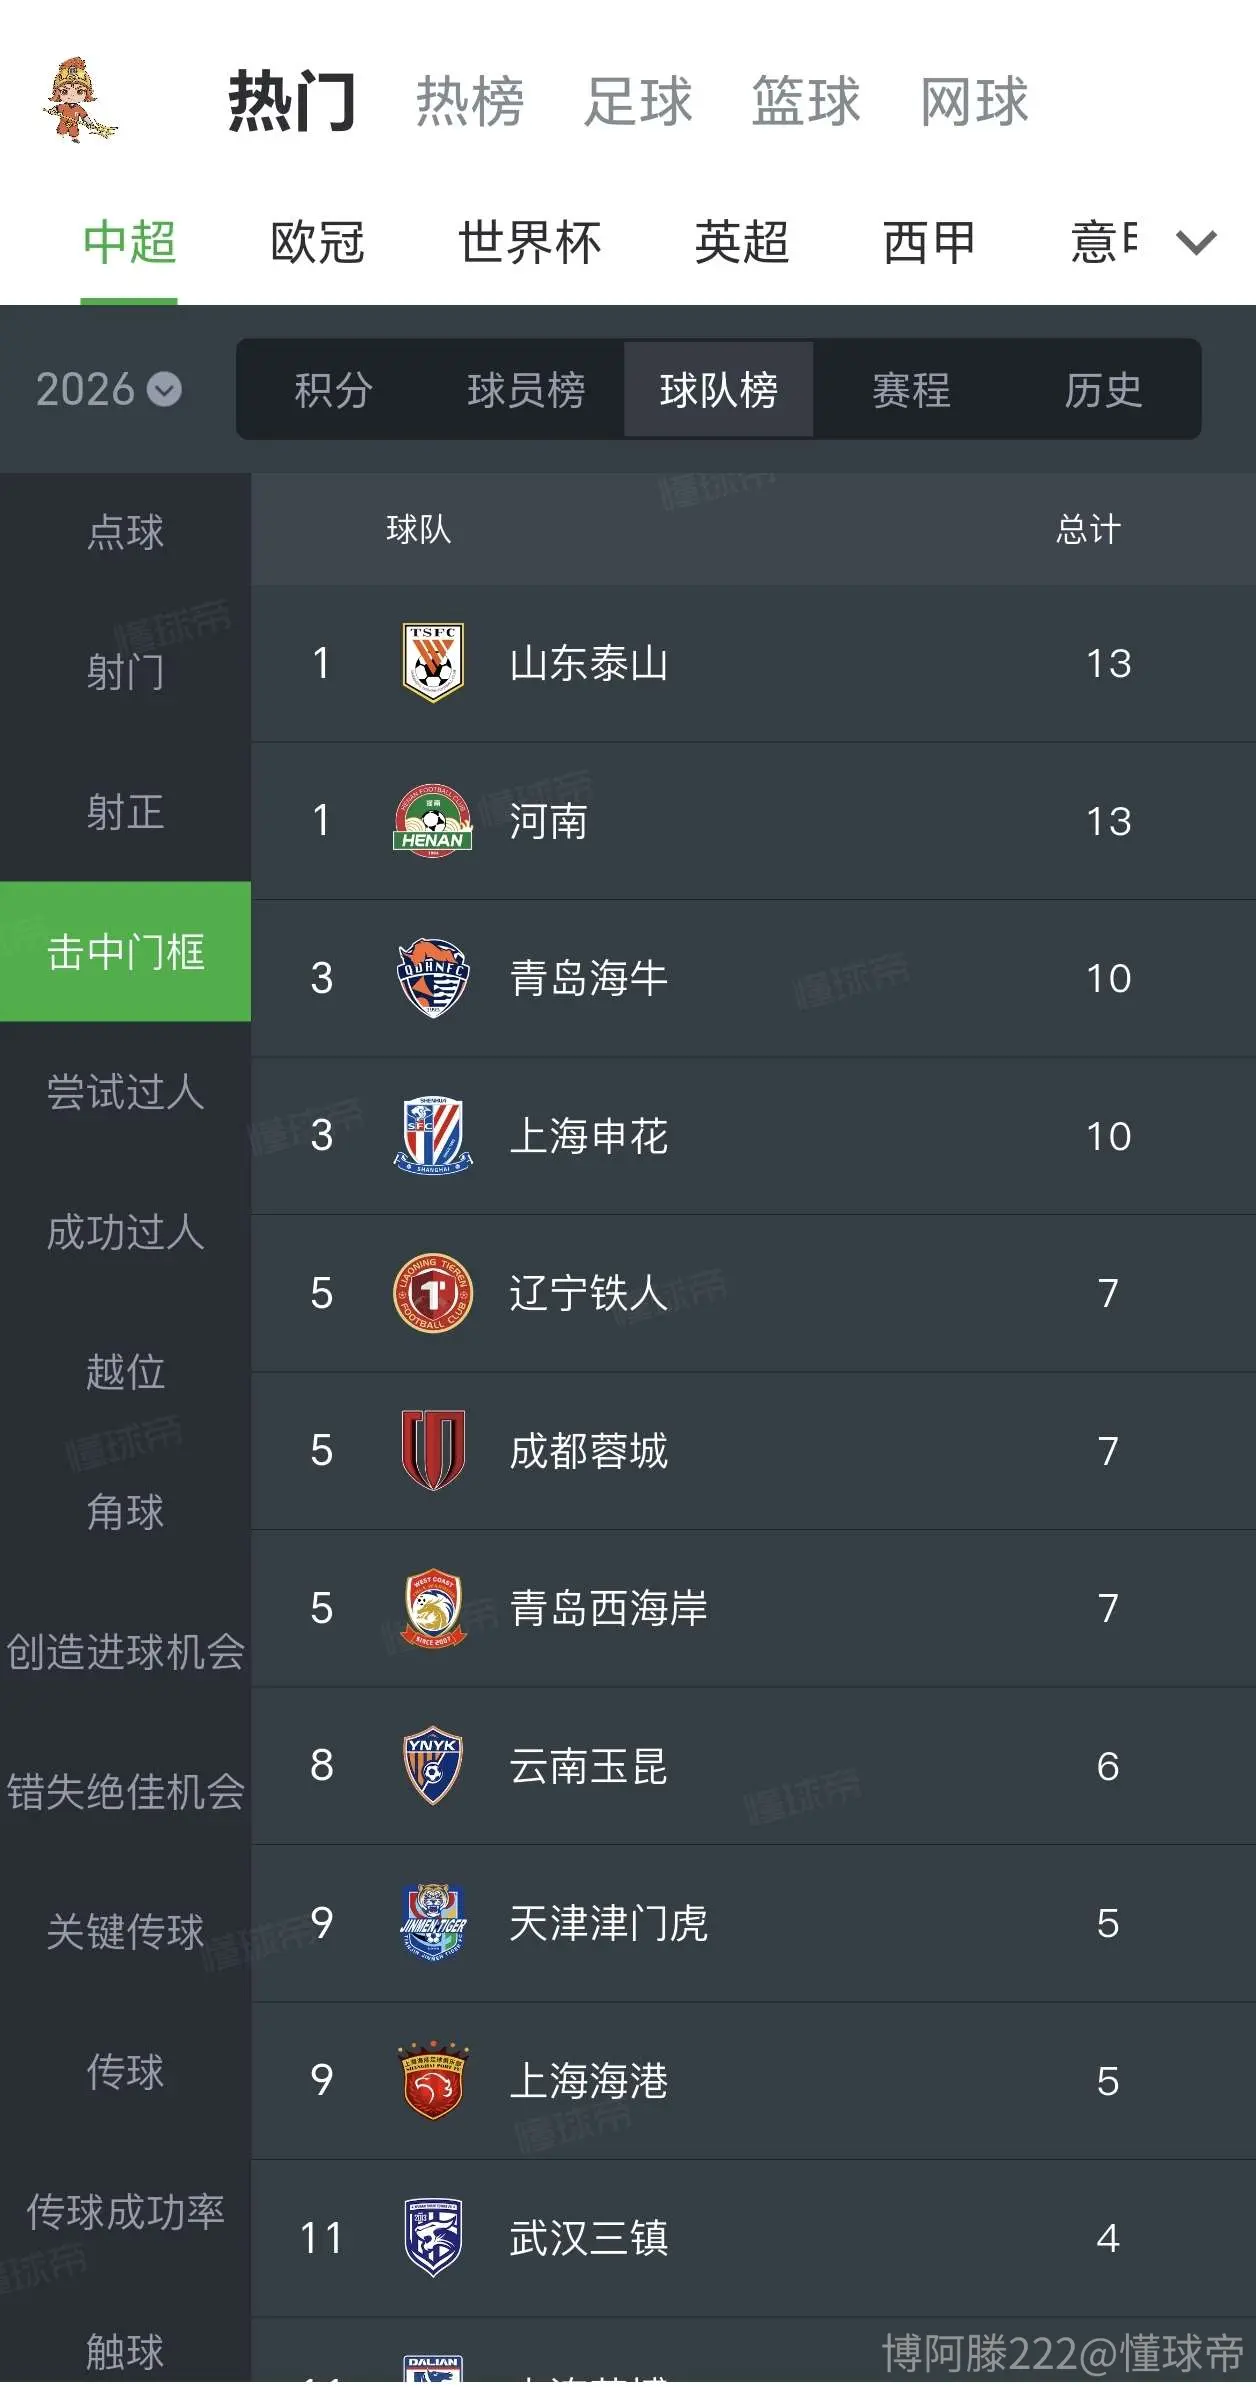Image resolution: width=1256 pixels, height=2387 pixels.
Task: Tap Liaoning Tieren round logo
Action: click(x=432, y=1293)
